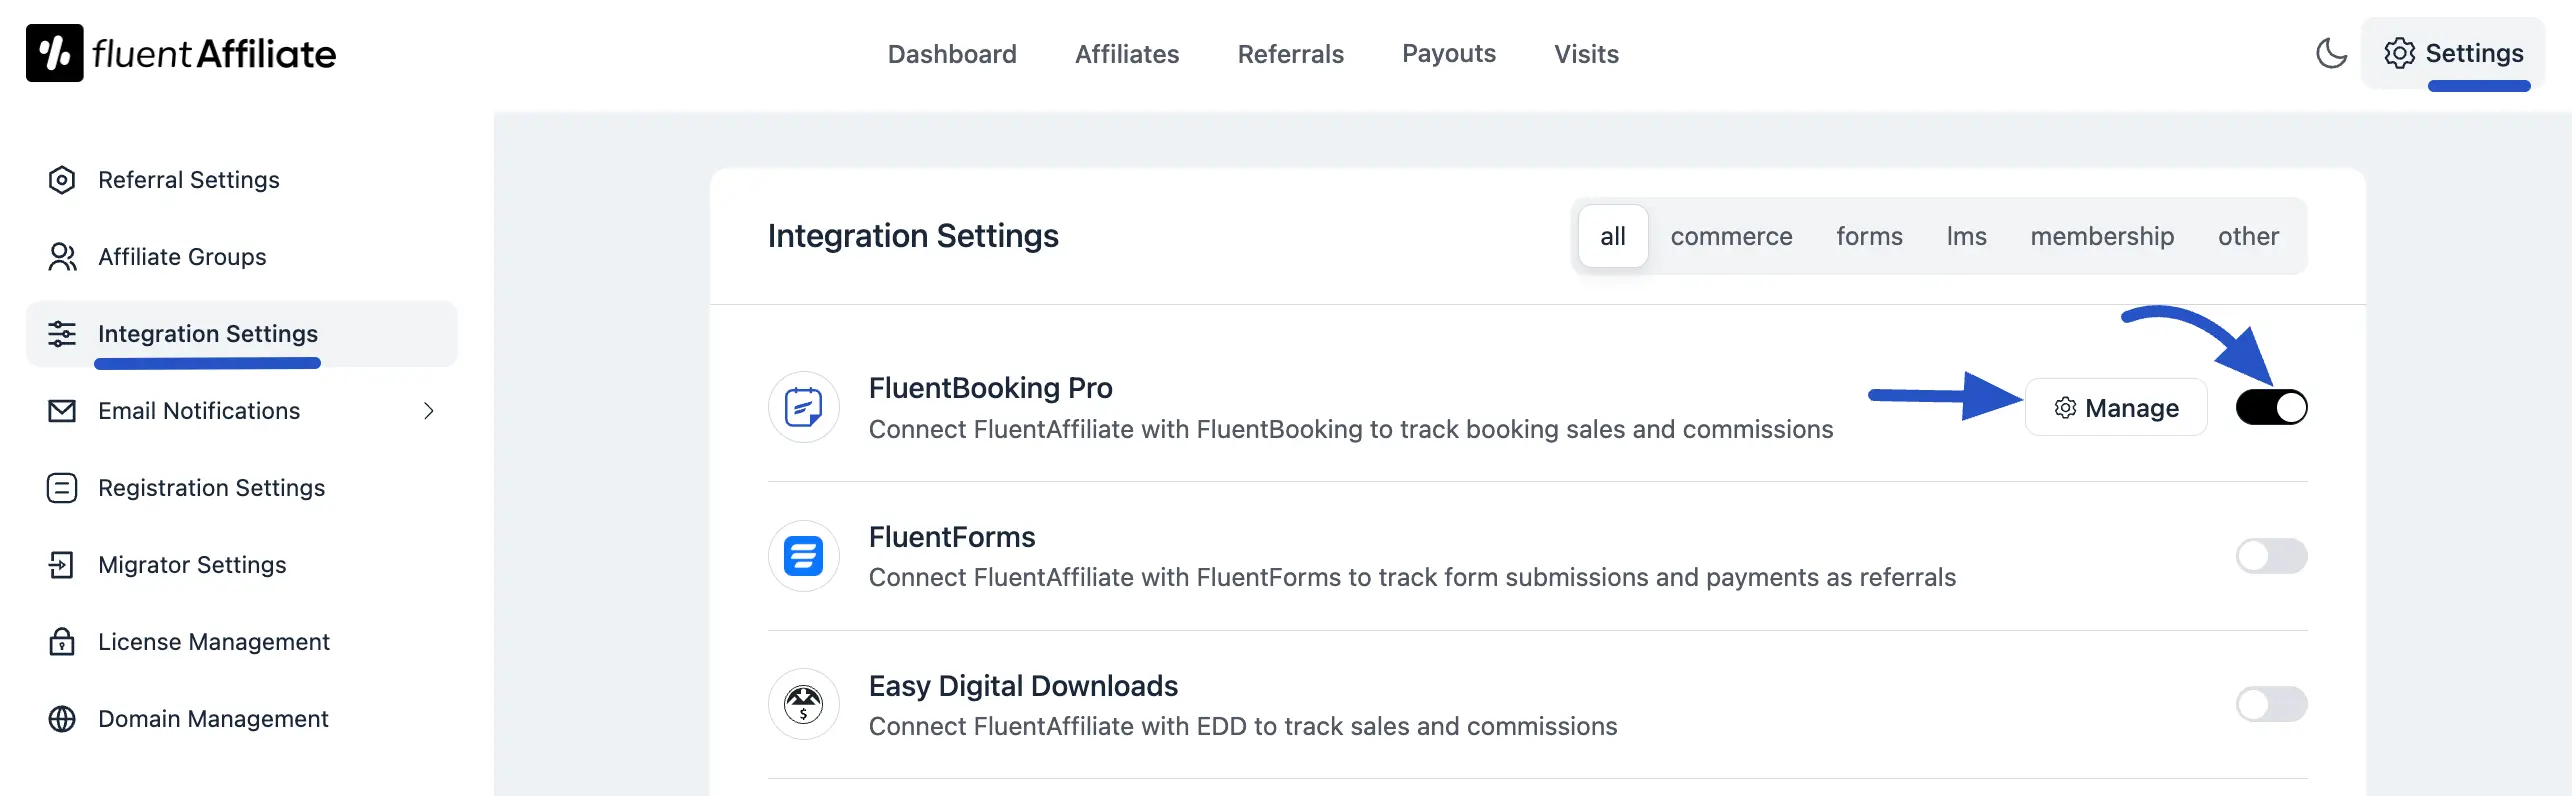Filter integrations by forms tab
2572x796 pixels.
coord(1869,236)
